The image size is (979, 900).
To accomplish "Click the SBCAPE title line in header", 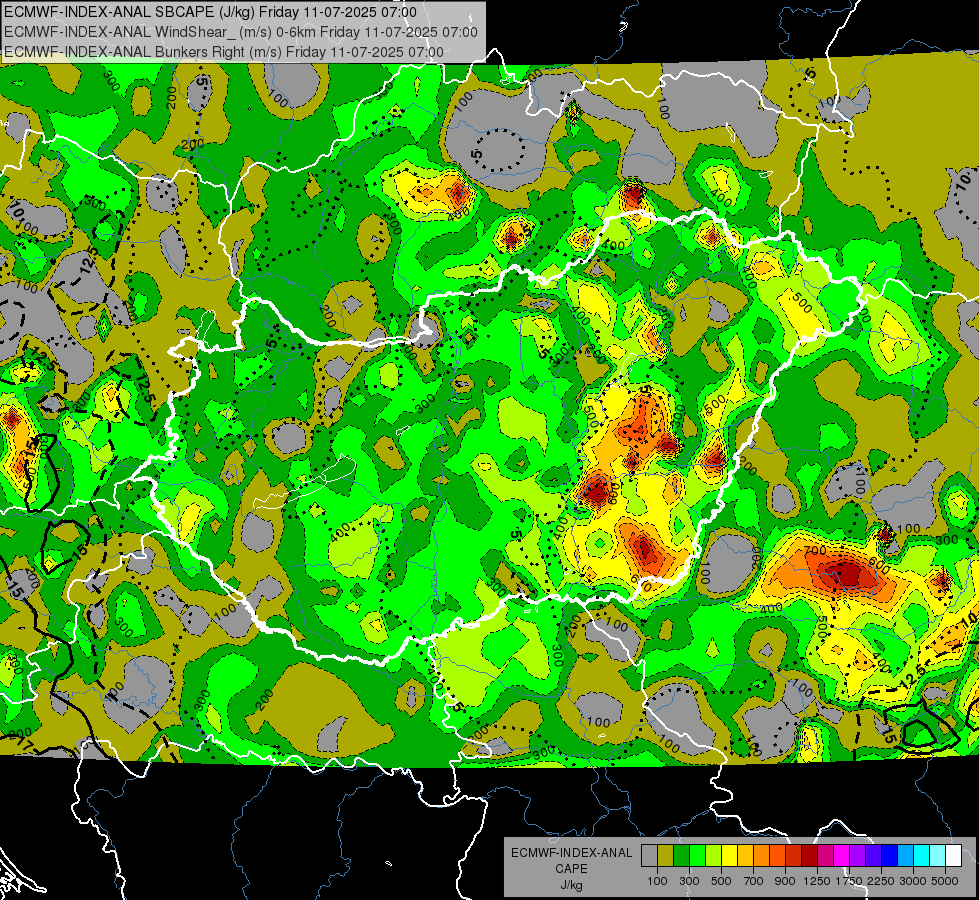I will [210, 12].
